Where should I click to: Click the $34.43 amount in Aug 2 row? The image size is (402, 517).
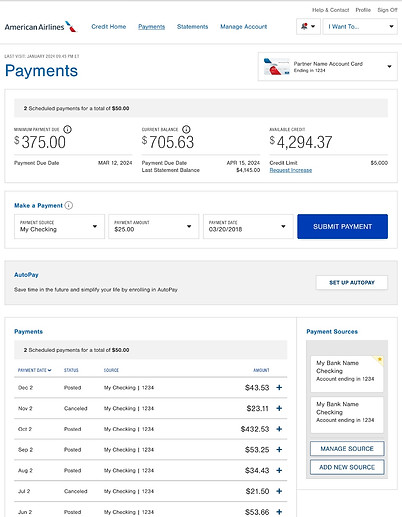pos(257,470)
